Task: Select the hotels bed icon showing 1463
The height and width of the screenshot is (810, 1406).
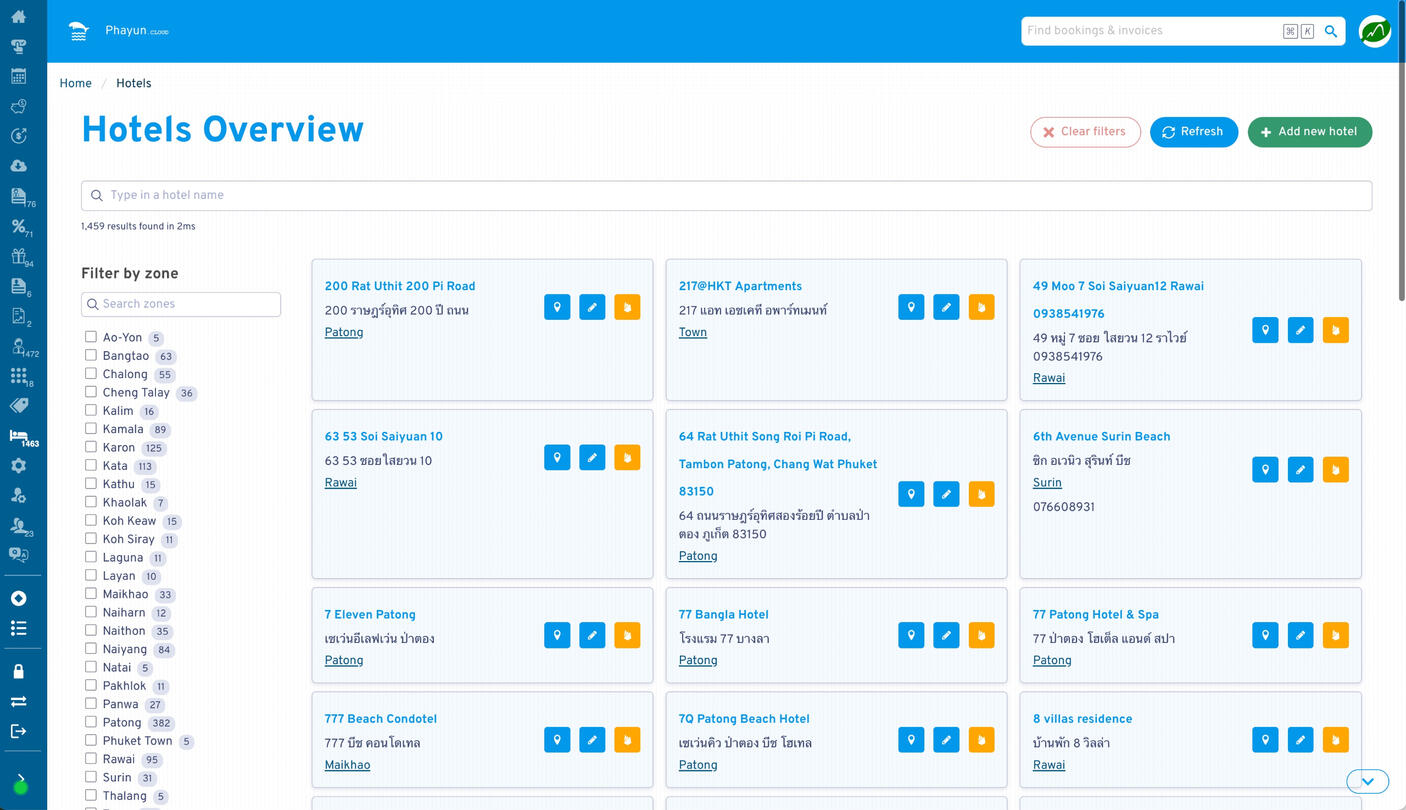Action: click(x=21, y=435)
